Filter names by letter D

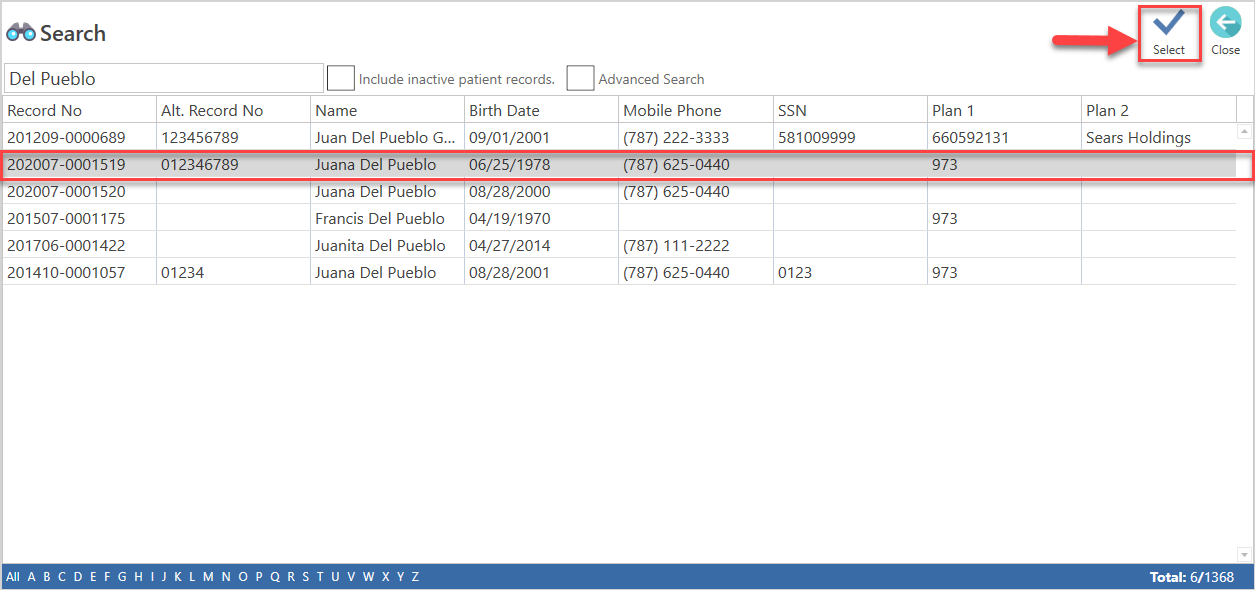click(77, 577)
